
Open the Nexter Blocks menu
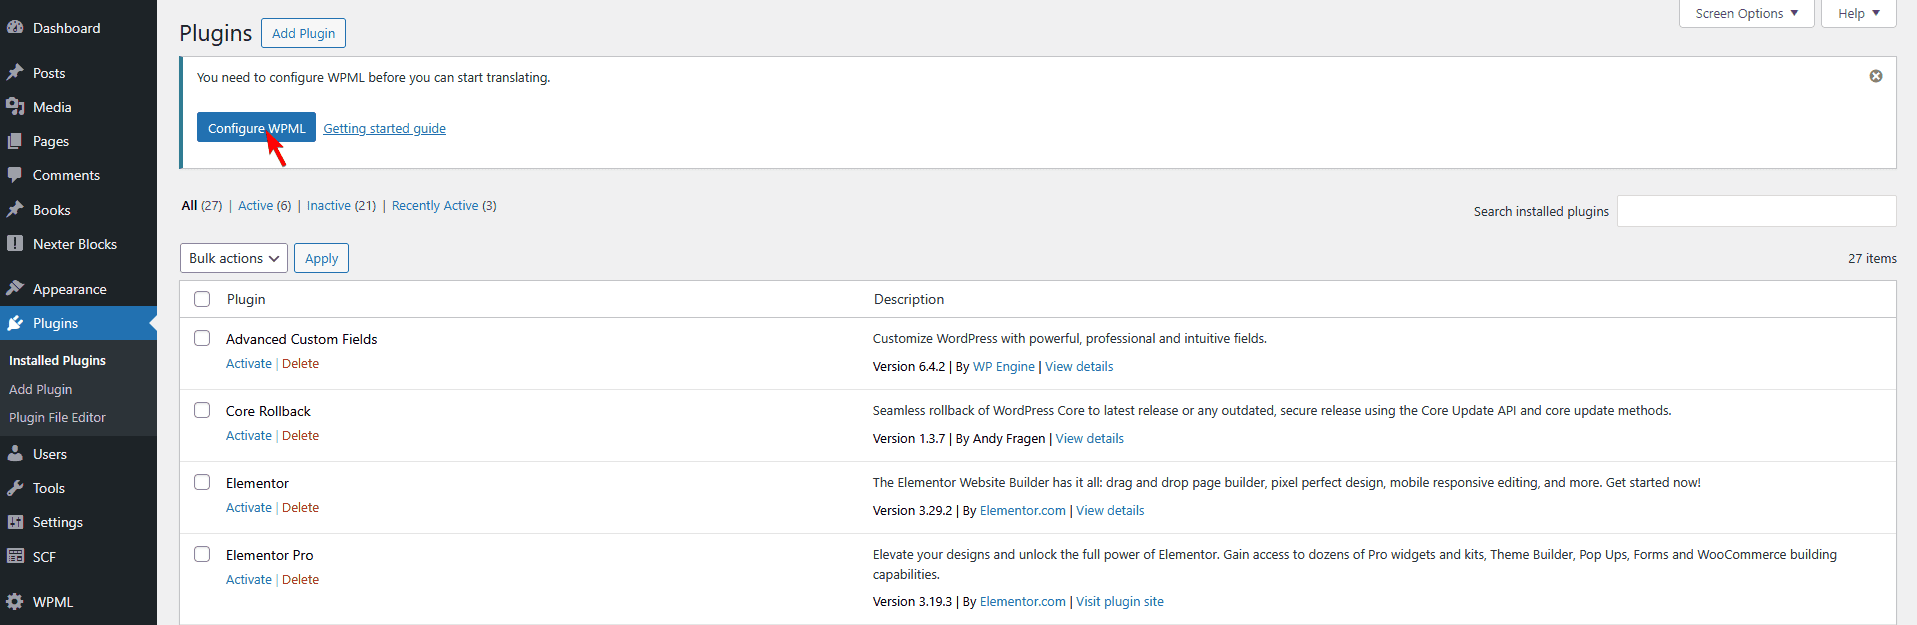click(75, 244)
